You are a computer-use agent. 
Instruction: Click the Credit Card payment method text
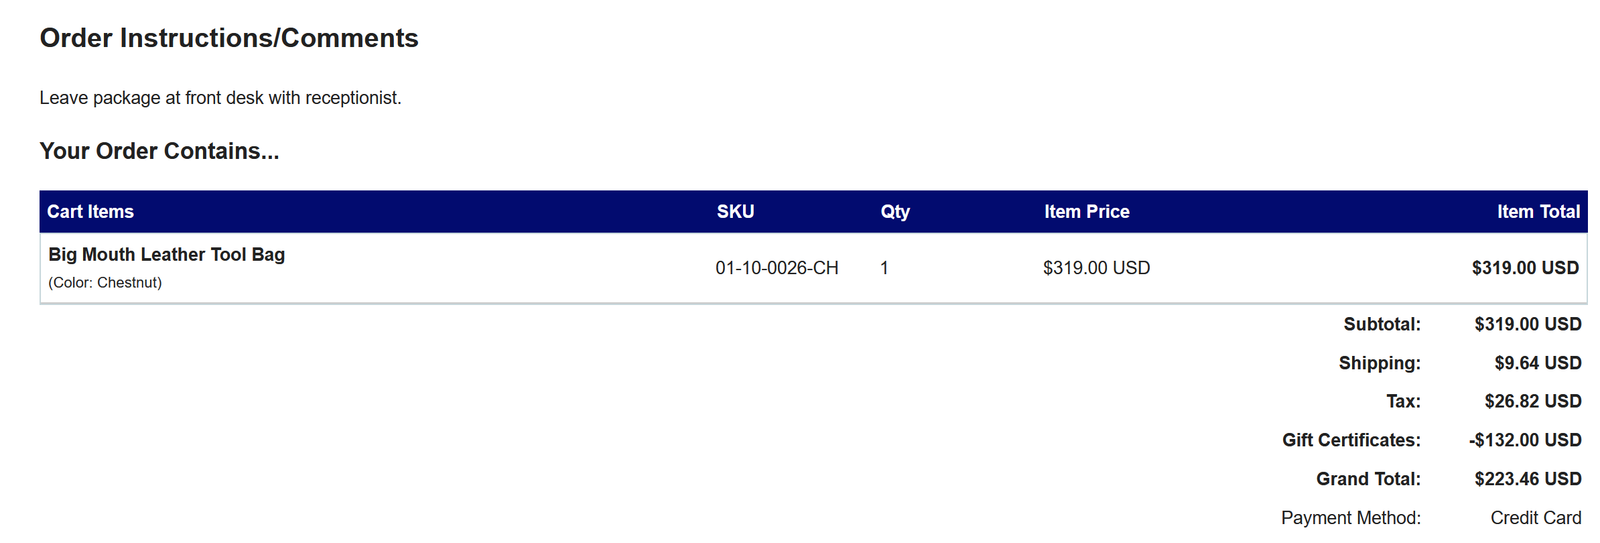pos(1535,518)
